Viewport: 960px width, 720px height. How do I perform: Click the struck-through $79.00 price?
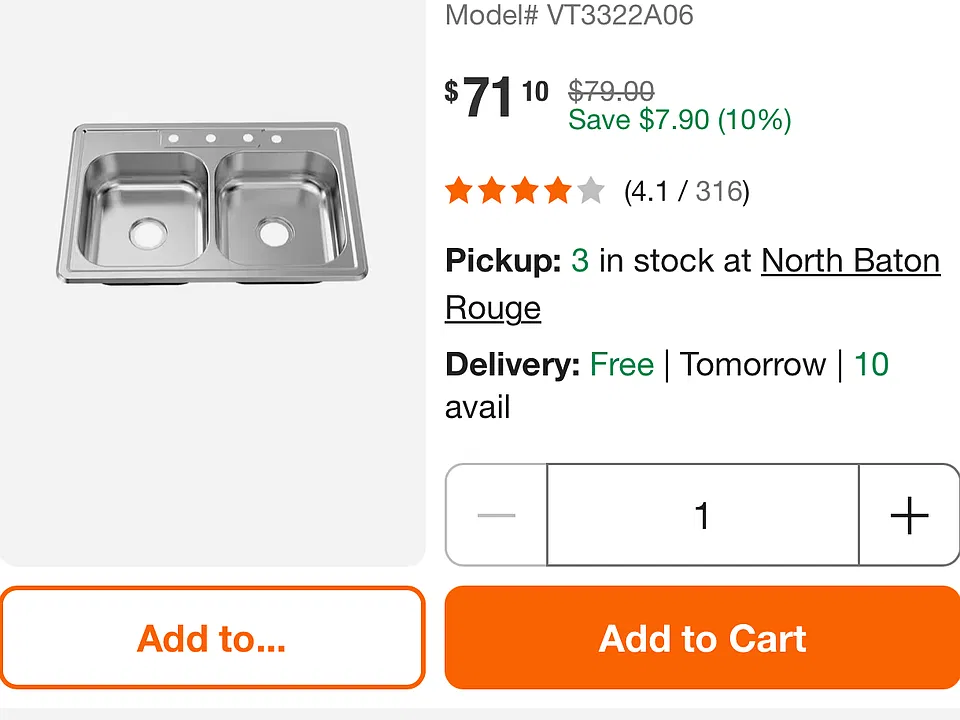coord(611,91)
